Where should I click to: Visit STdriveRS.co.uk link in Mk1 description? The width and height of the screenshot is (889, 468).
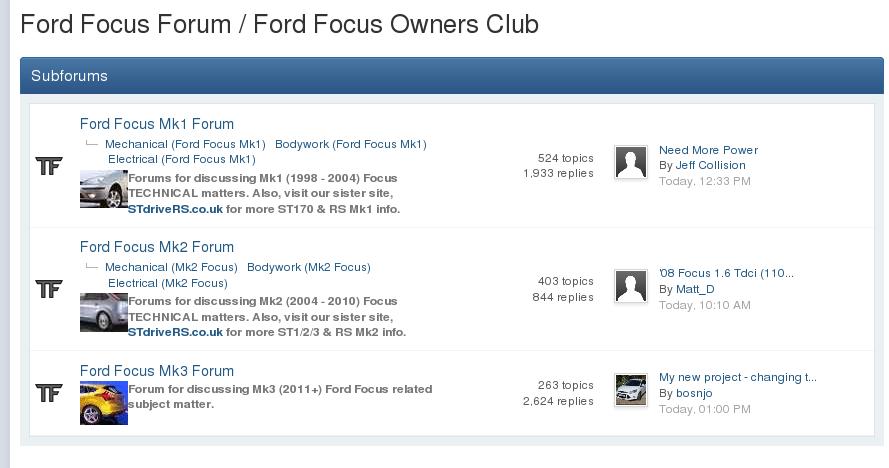pyautogui.click(x=175, y=209)
